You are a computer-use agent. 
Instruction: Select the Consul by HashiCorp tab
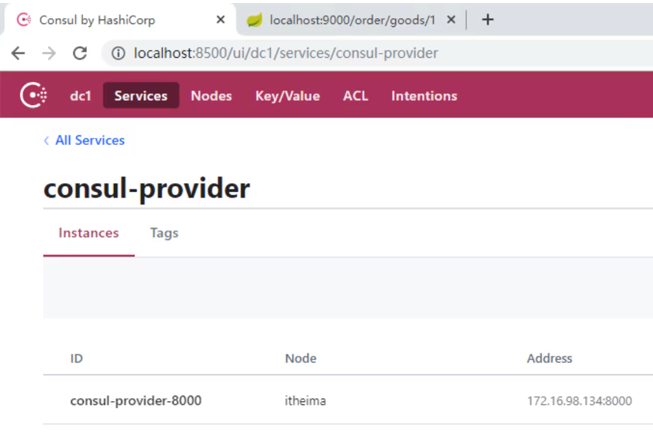119,20
